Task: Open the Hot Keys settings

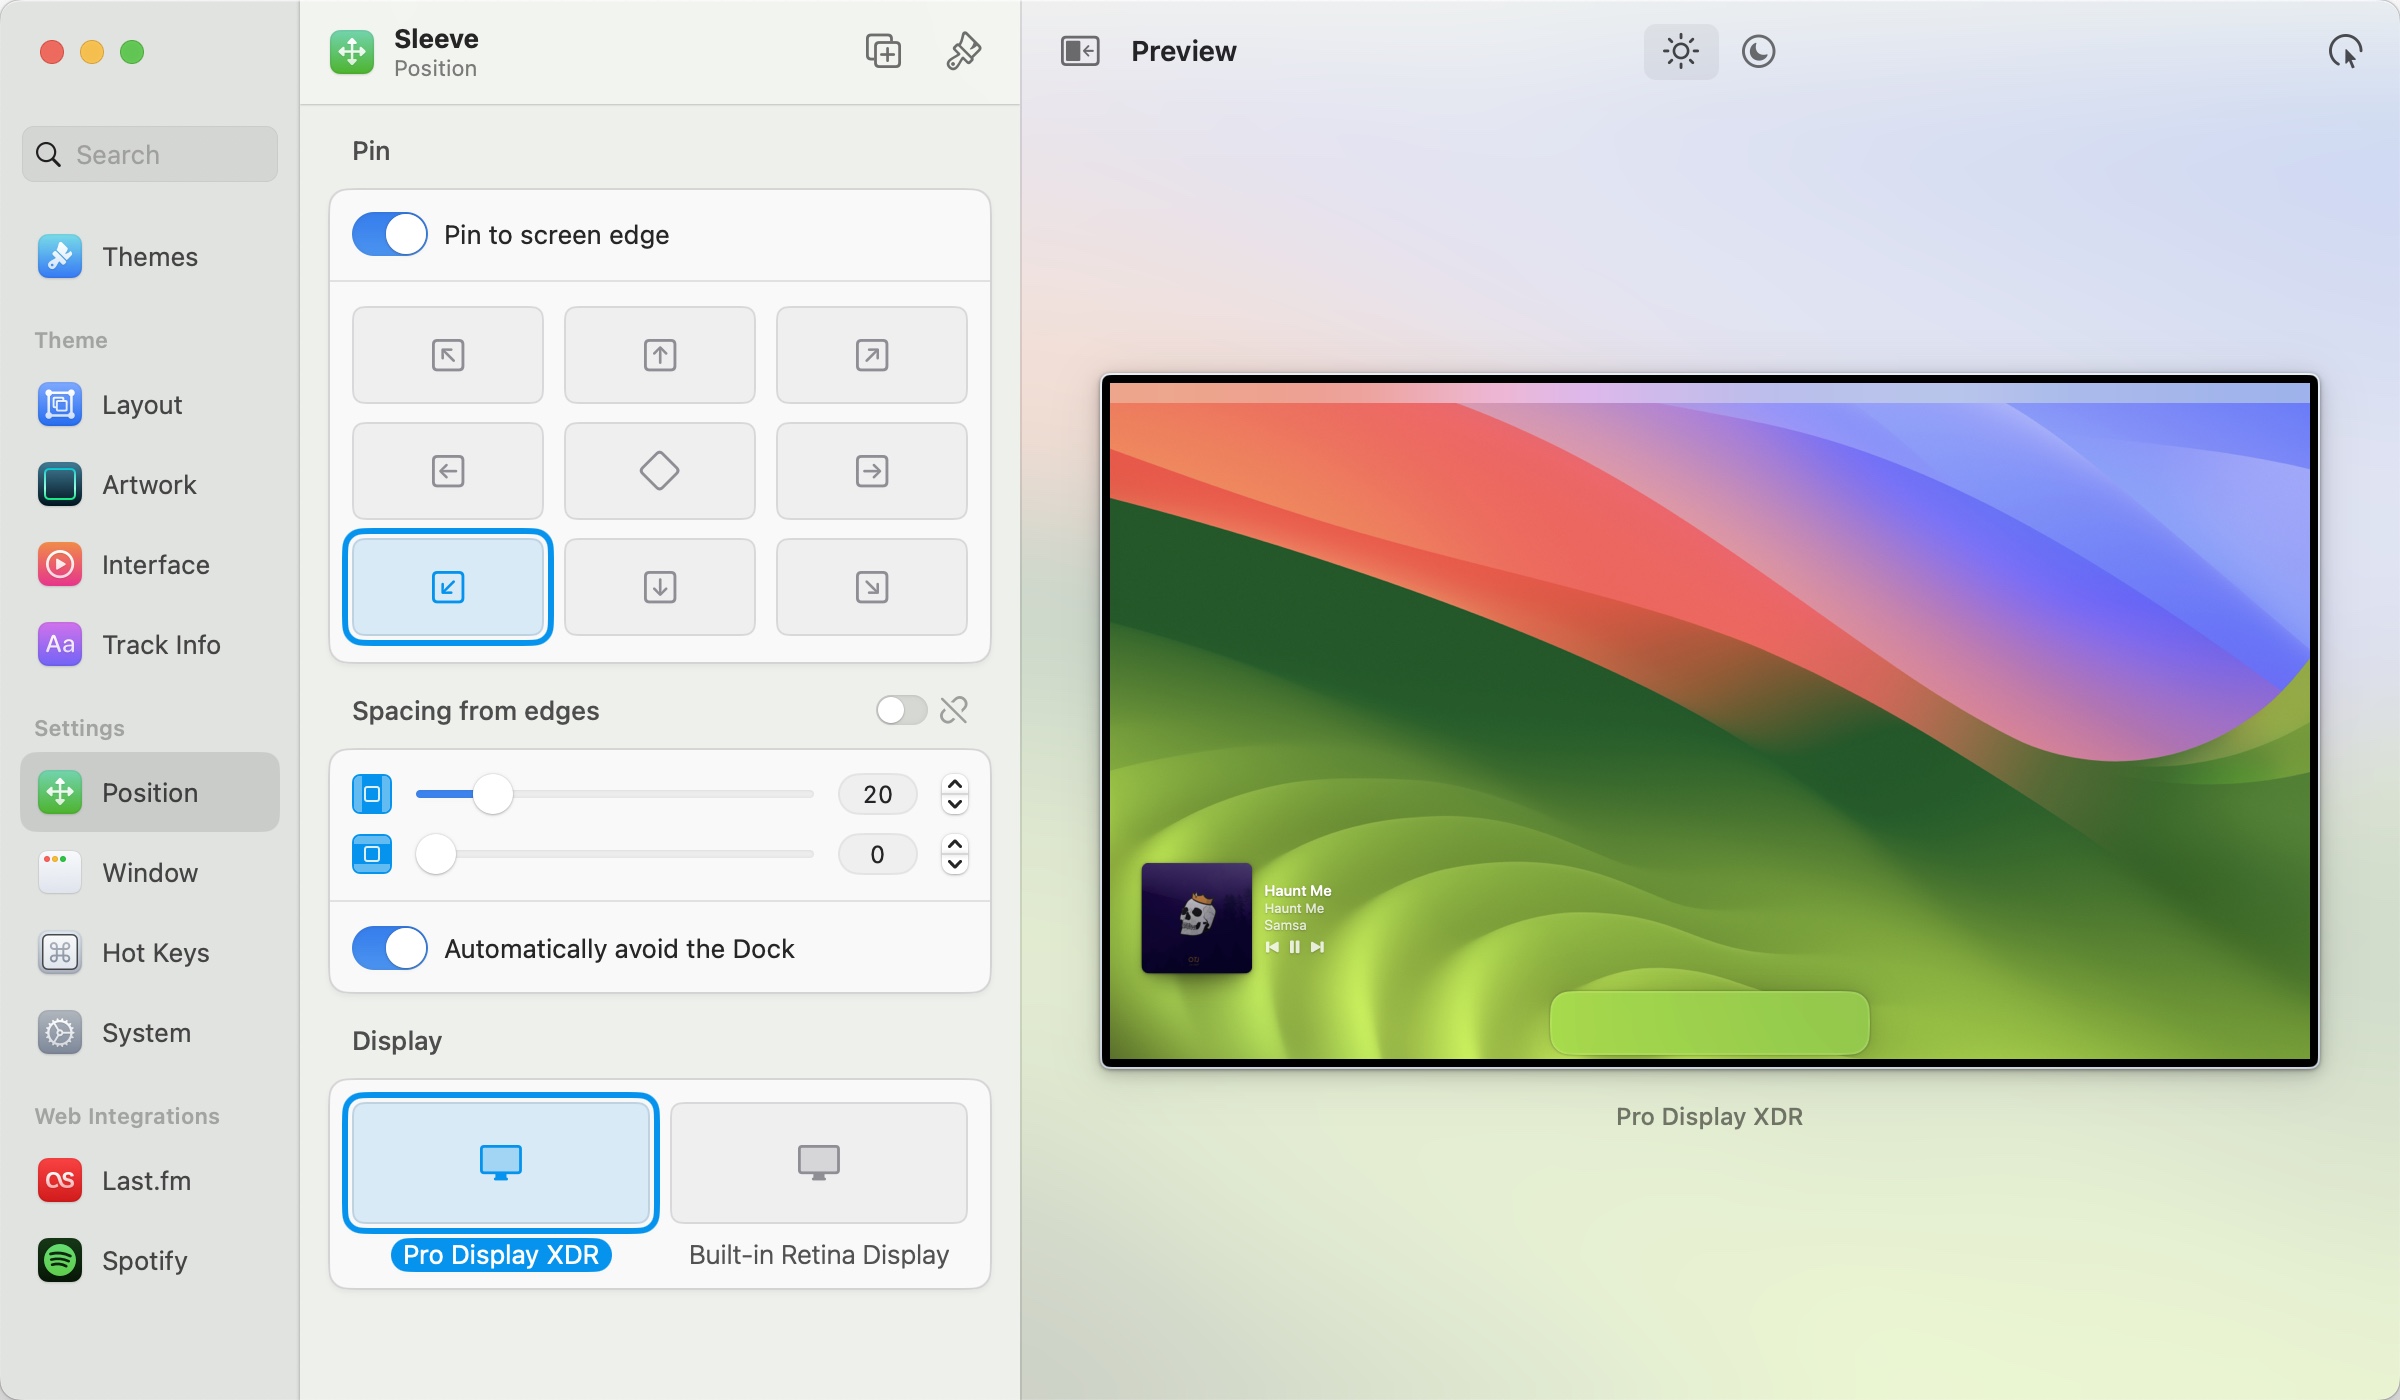Action: 150,953
